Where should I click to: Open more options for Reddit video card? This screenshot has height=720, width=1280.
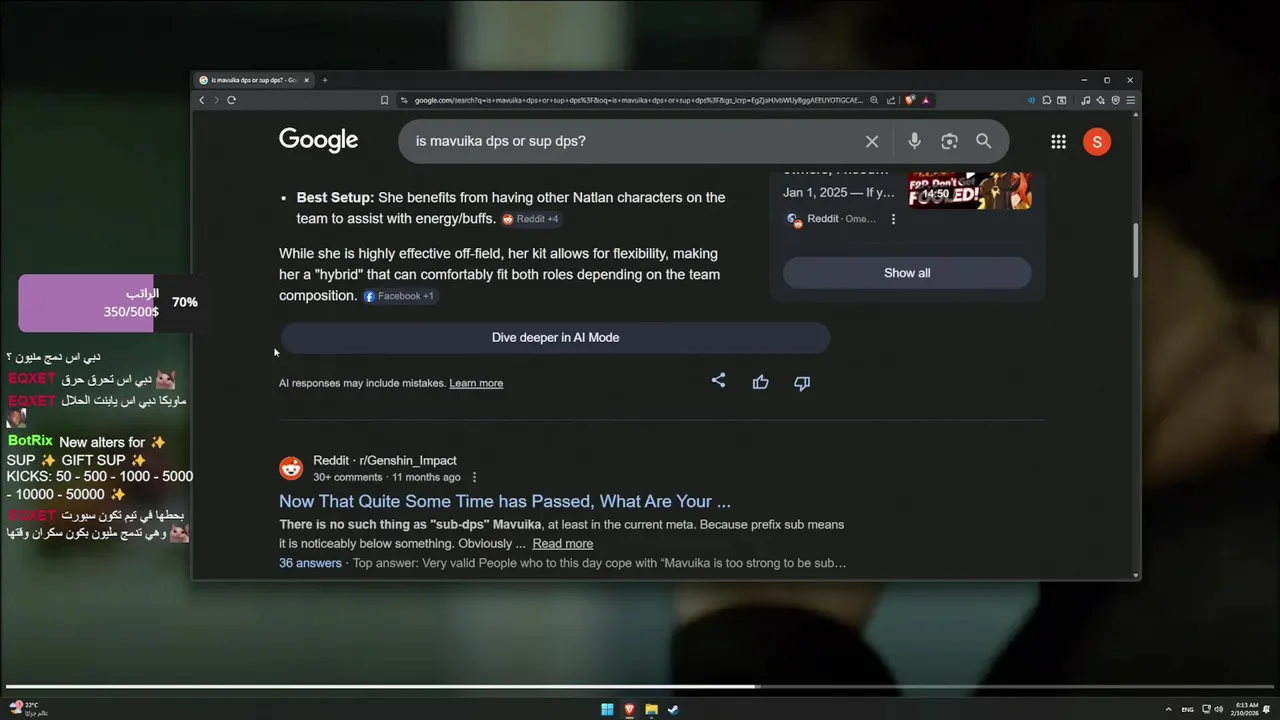[x=893, y=219]
